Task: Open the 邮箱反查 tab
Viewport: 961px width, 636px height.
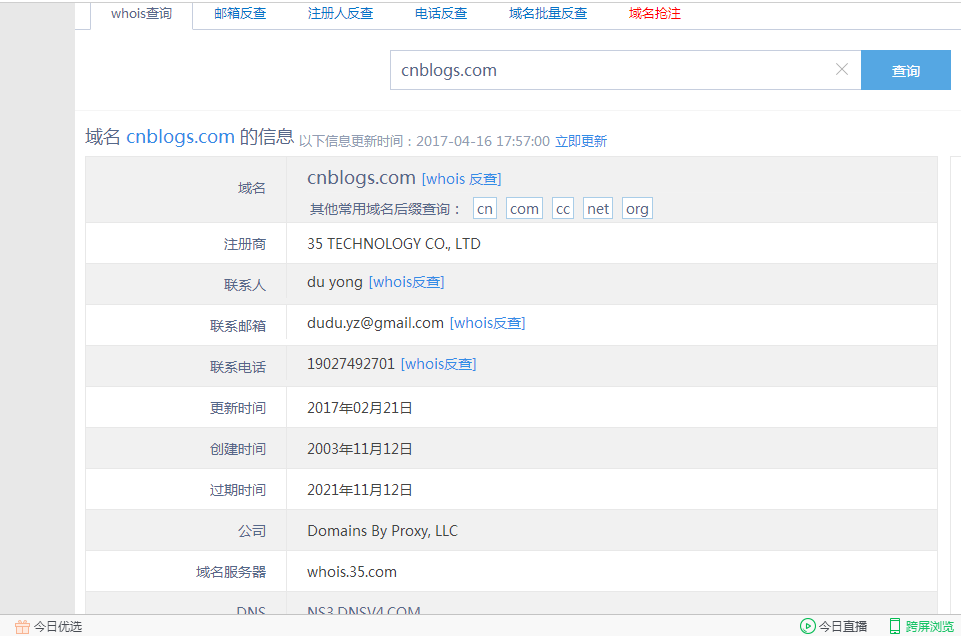Action: tap(240, 13)
